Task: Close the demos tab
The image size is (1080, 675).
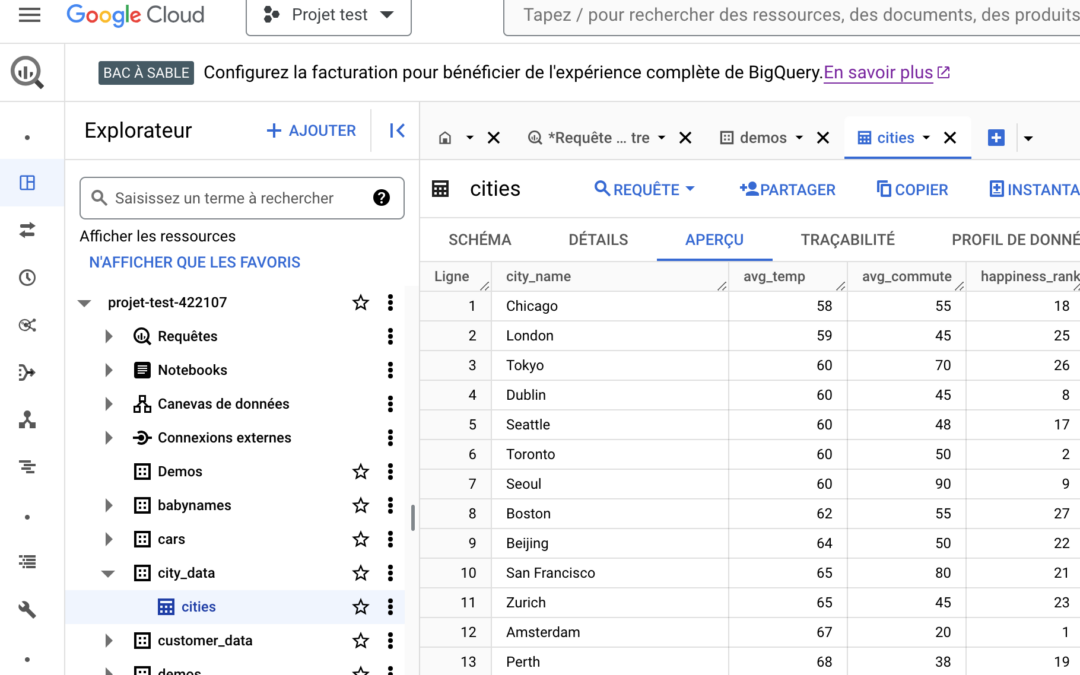Action: point(823,138)
